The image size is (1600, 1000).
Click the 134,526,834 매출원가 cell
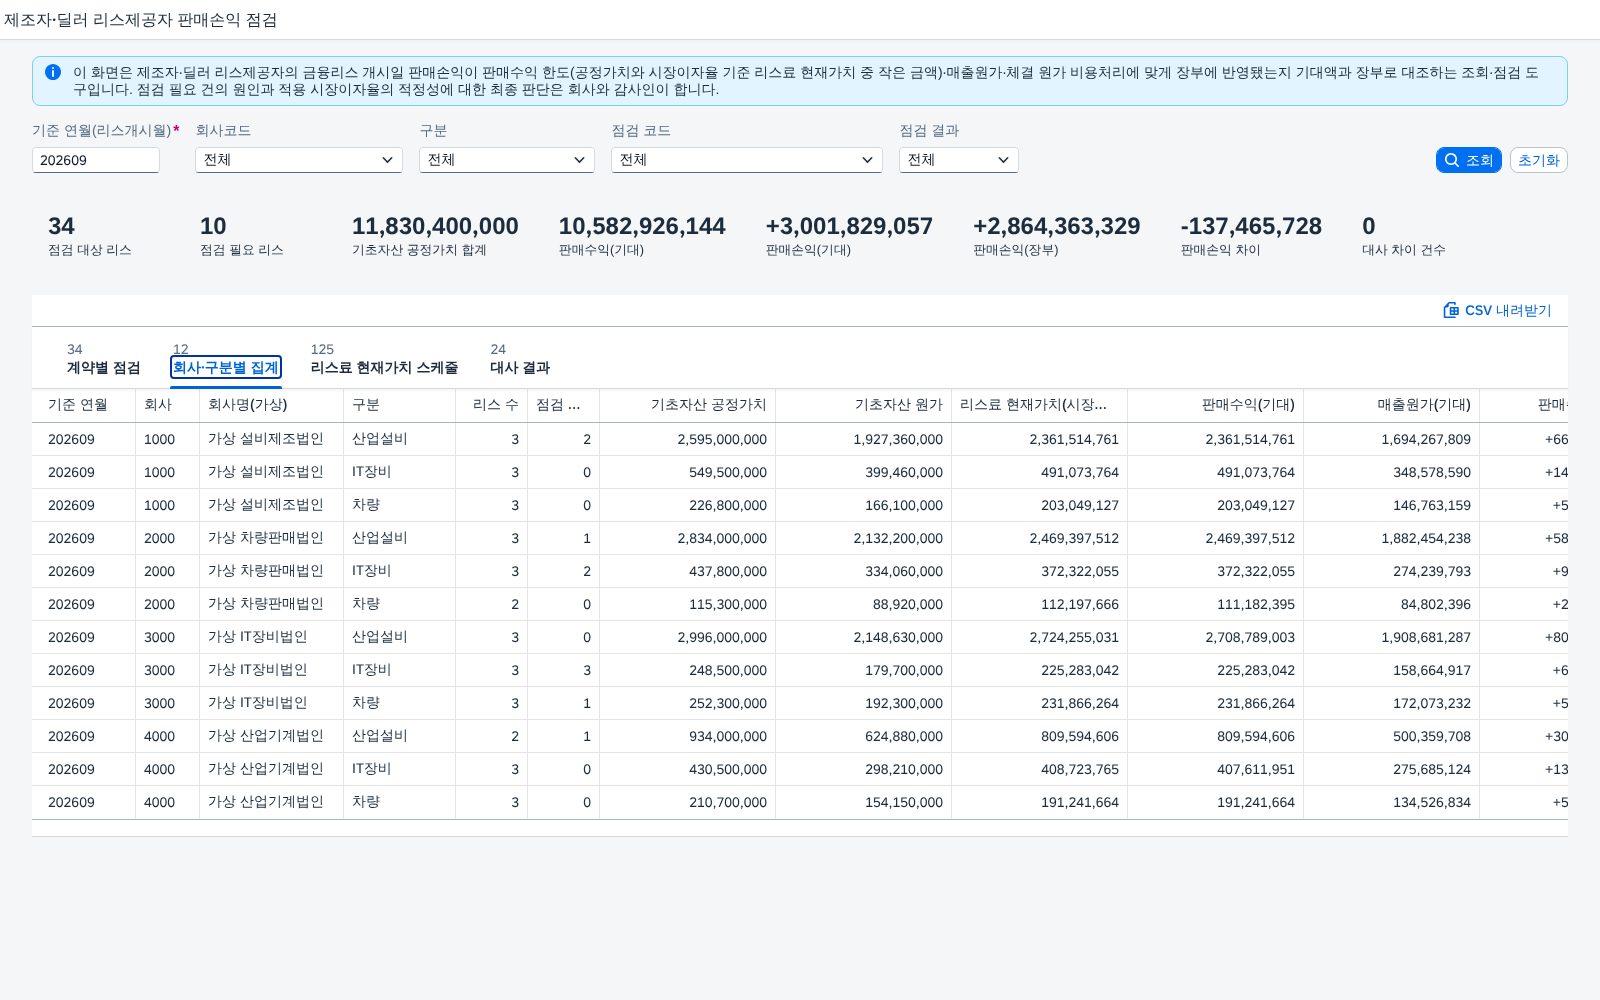(x=1432, y=802)
